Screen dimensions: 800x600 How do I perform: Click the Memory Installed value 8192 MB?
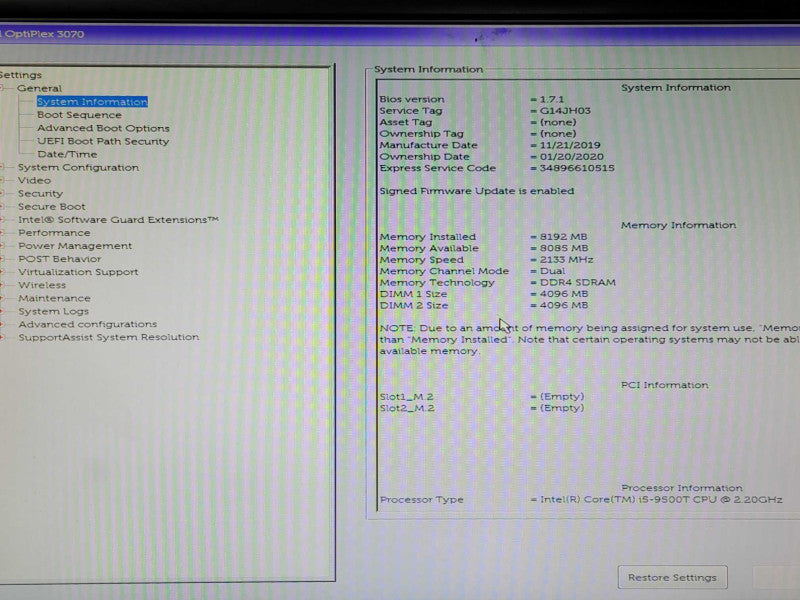tap(564, 237)
